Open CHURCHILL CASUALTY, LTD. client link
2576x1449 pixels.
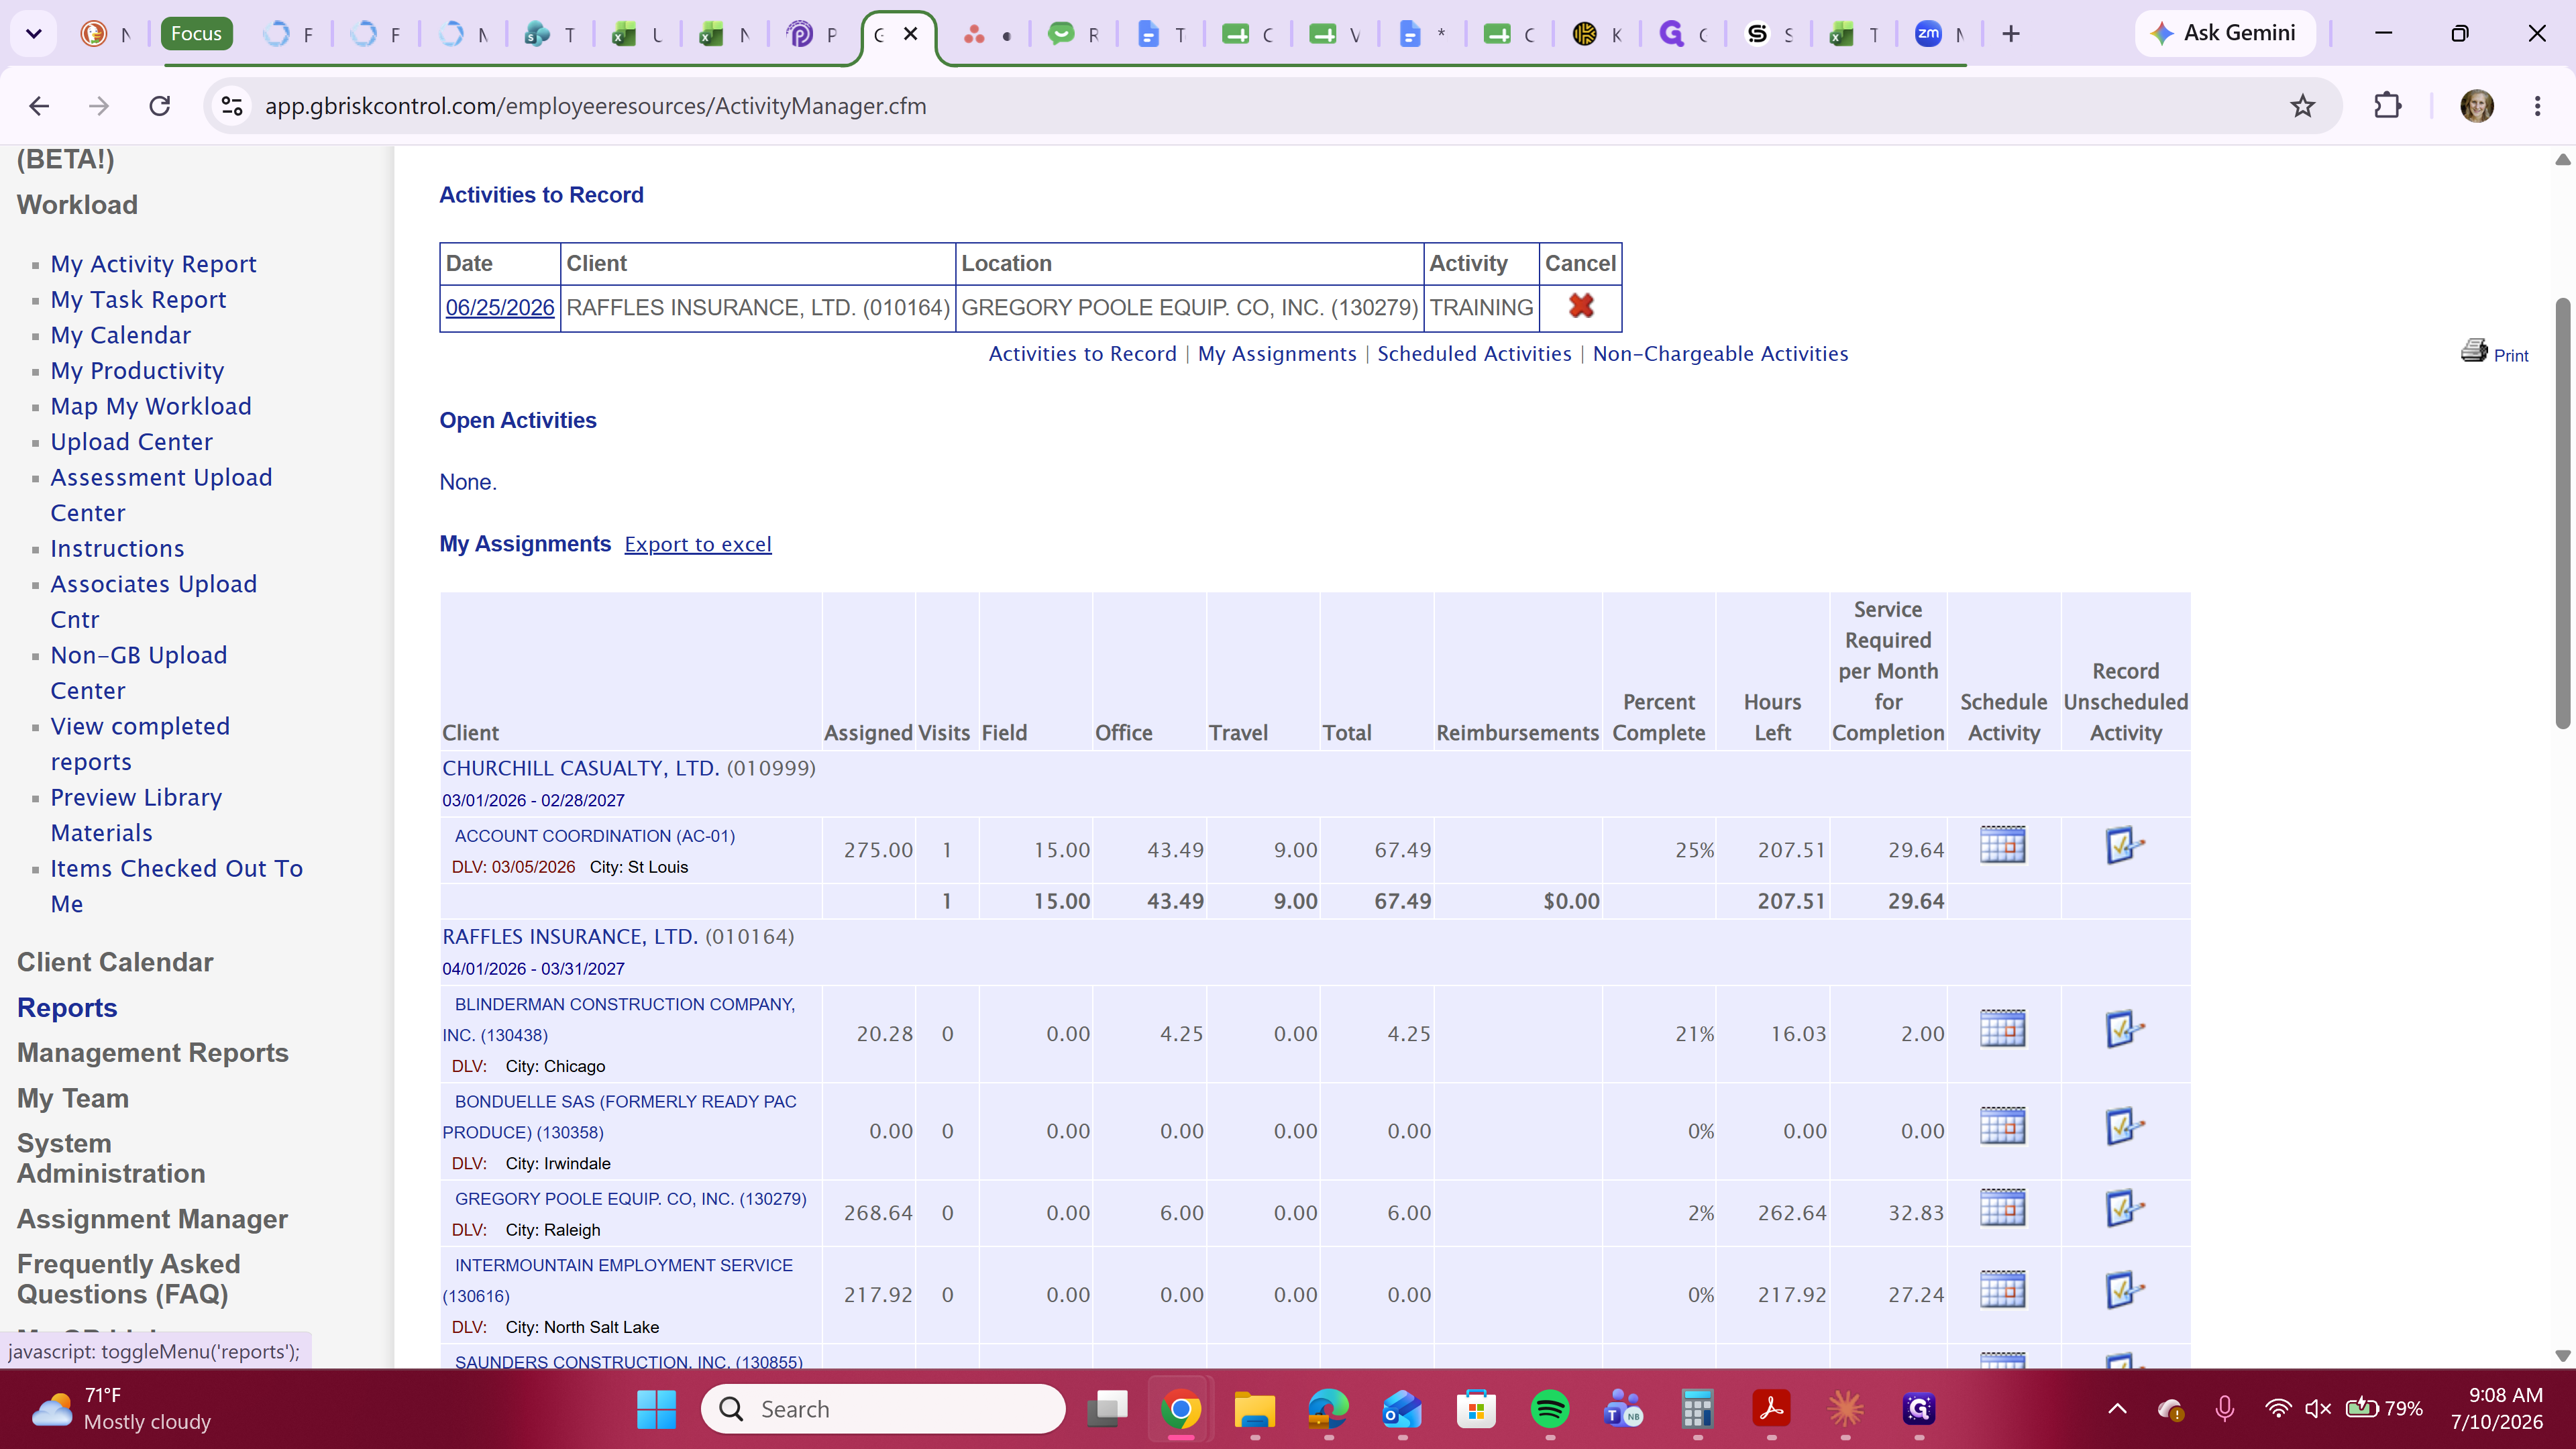580,768
